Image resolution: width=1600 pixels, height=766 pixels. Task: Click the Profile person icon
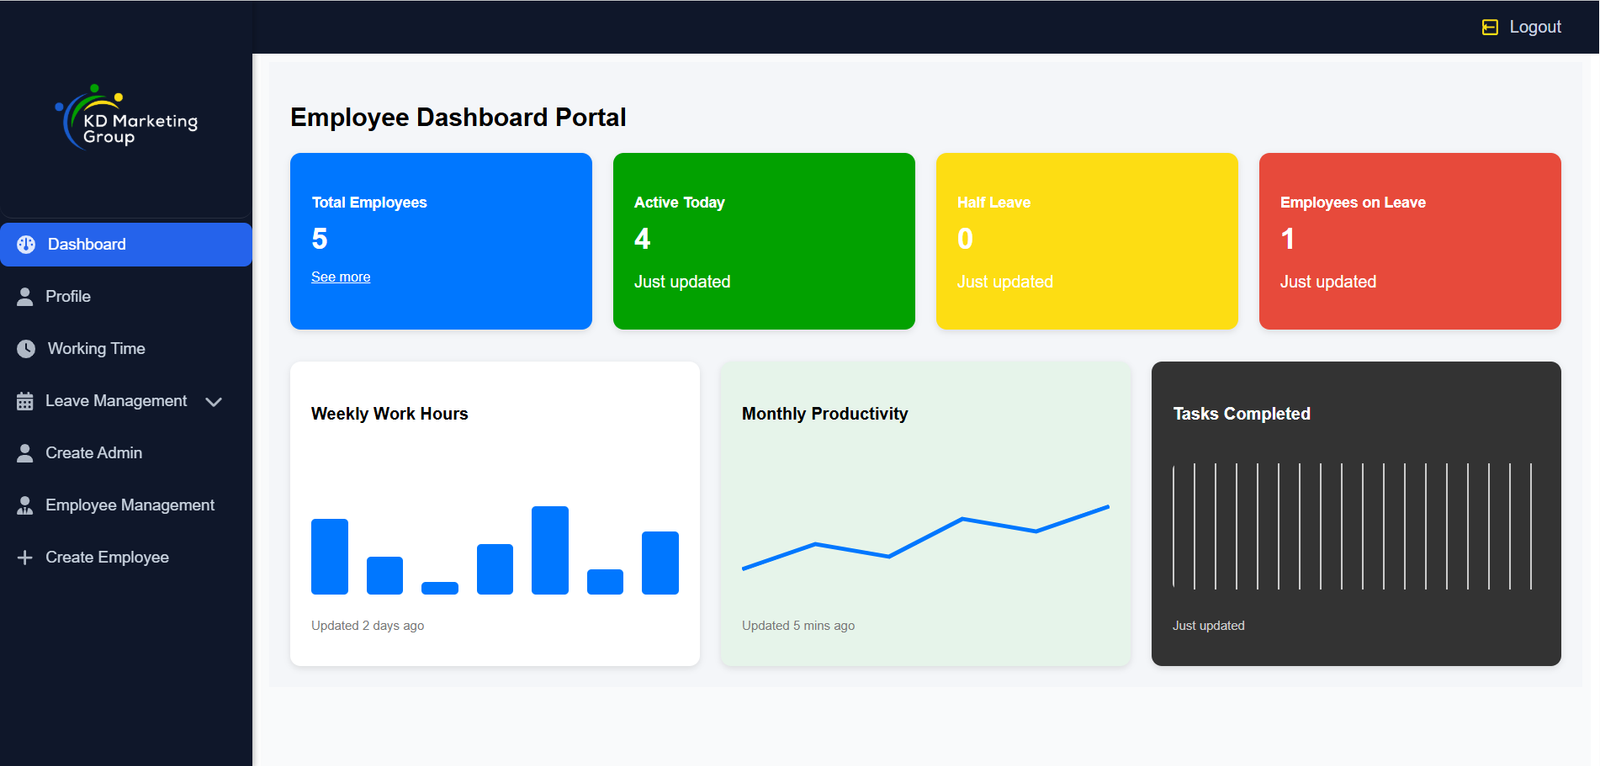(x=25, y=296)
